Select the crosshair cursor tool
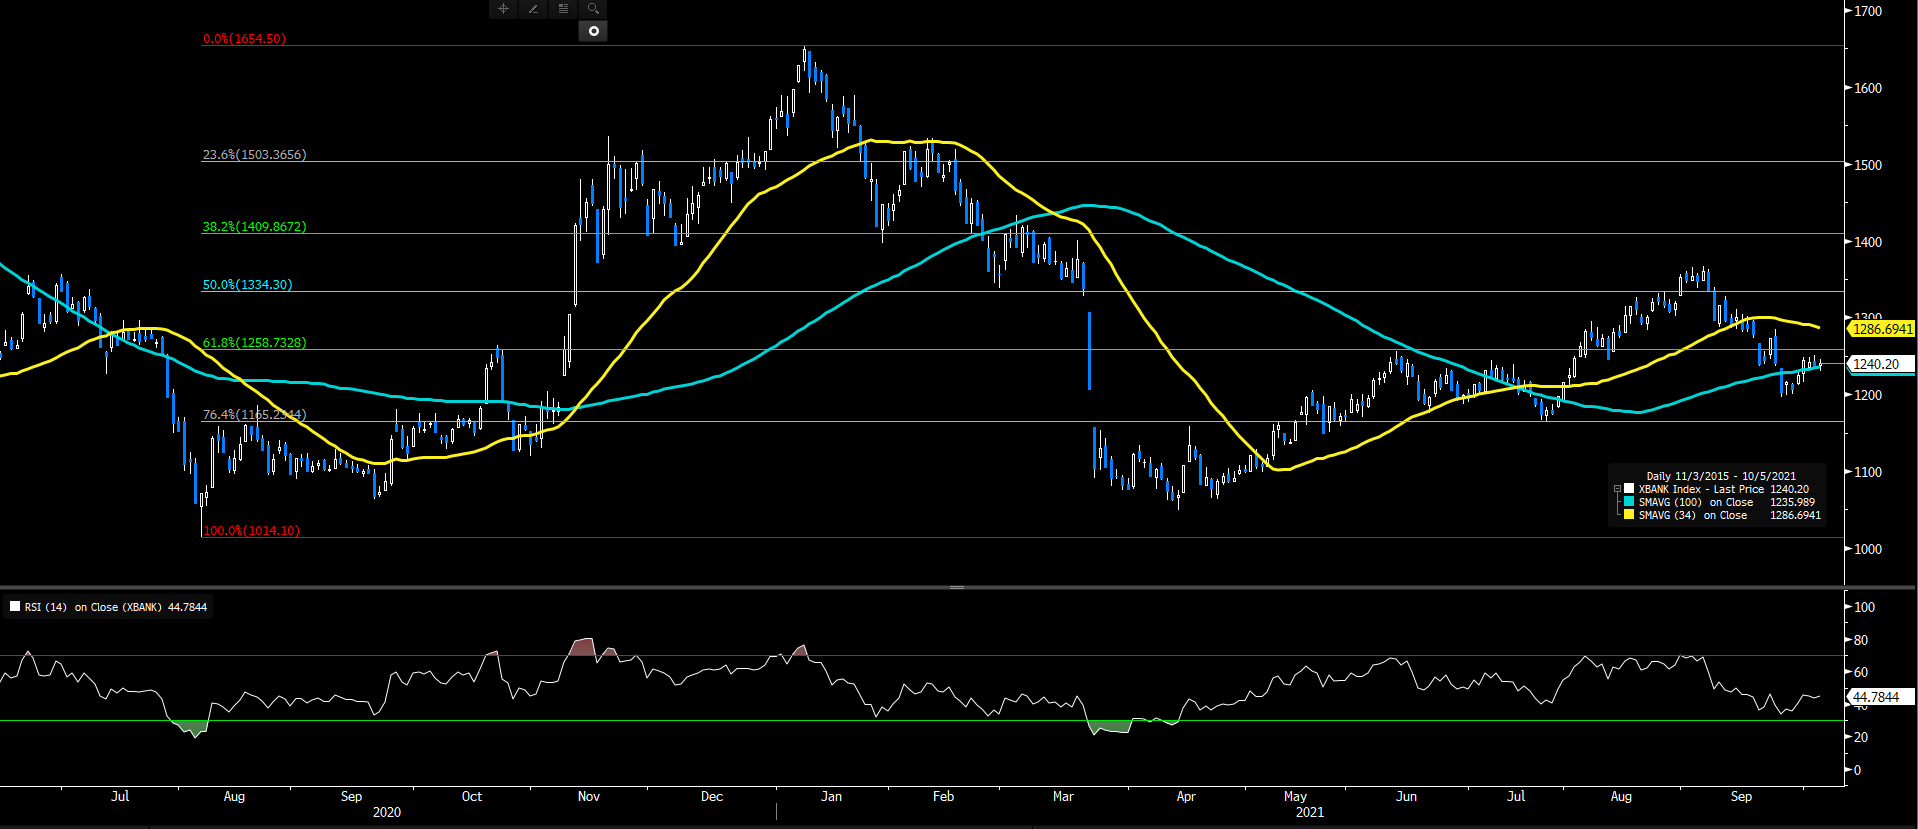Image resolution: width=1918 pixels, height=829 pixels. [503, 9]
